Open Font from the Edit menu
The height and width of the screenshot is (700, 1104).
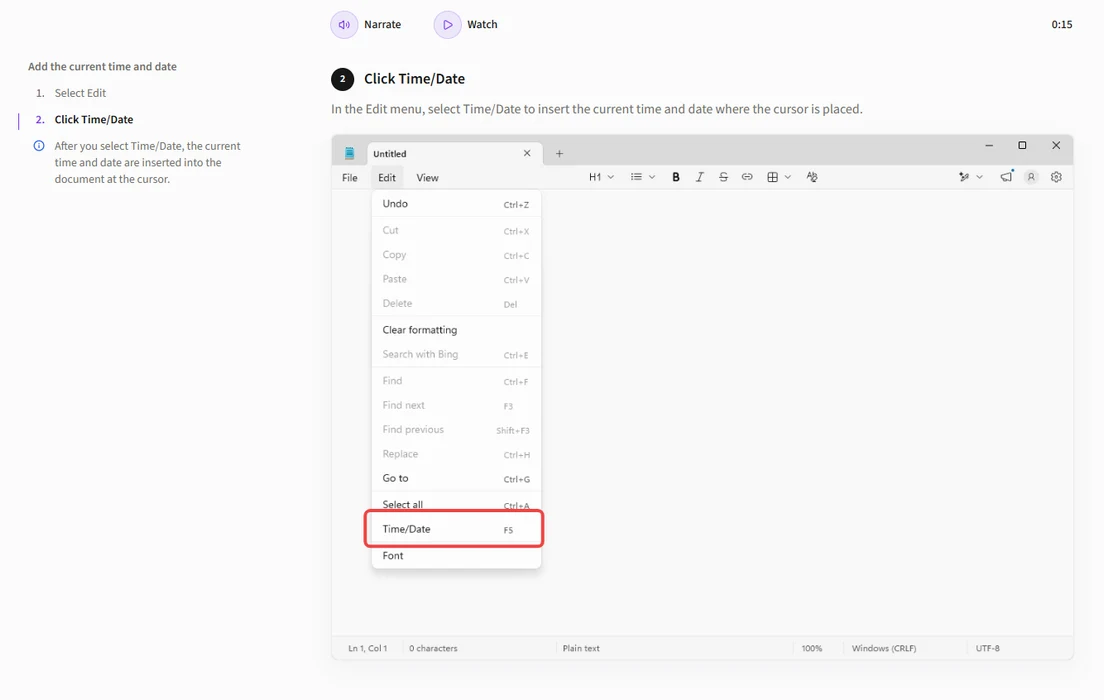pyautogui.click(x=456, y=556)
